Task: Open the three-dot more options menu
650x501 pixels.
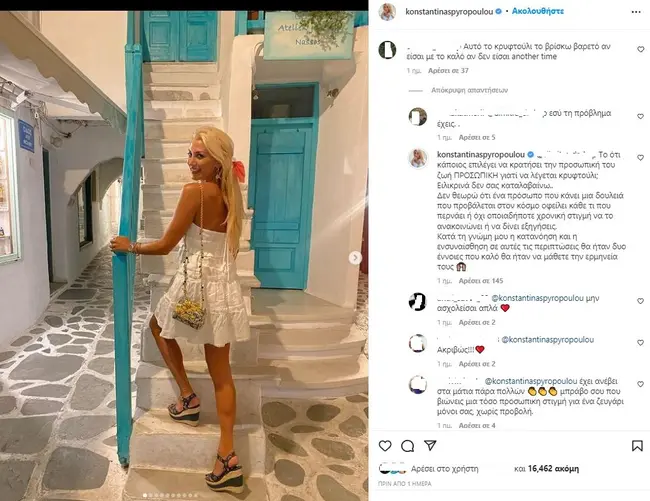Action: pyautogui.click(x=636, y=12)
